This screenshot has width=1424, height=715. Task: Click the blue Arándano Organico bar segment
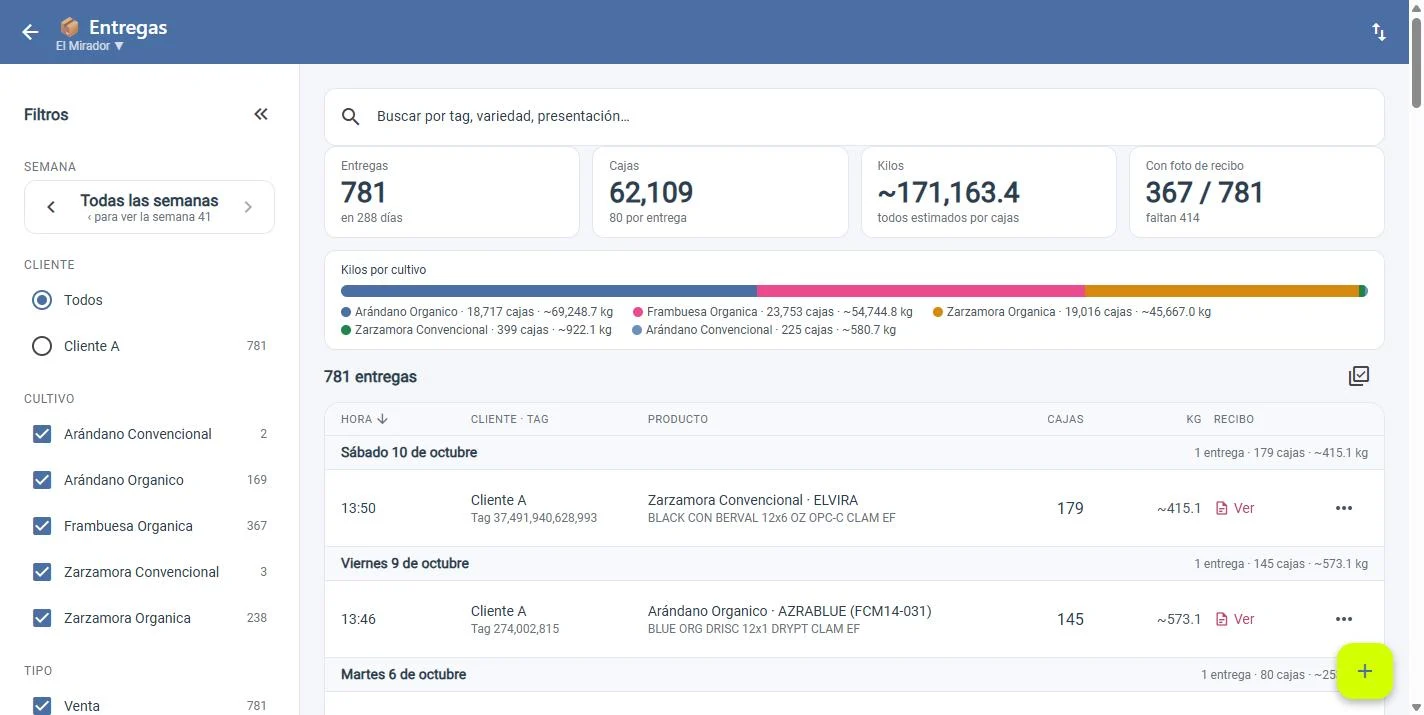549,291
